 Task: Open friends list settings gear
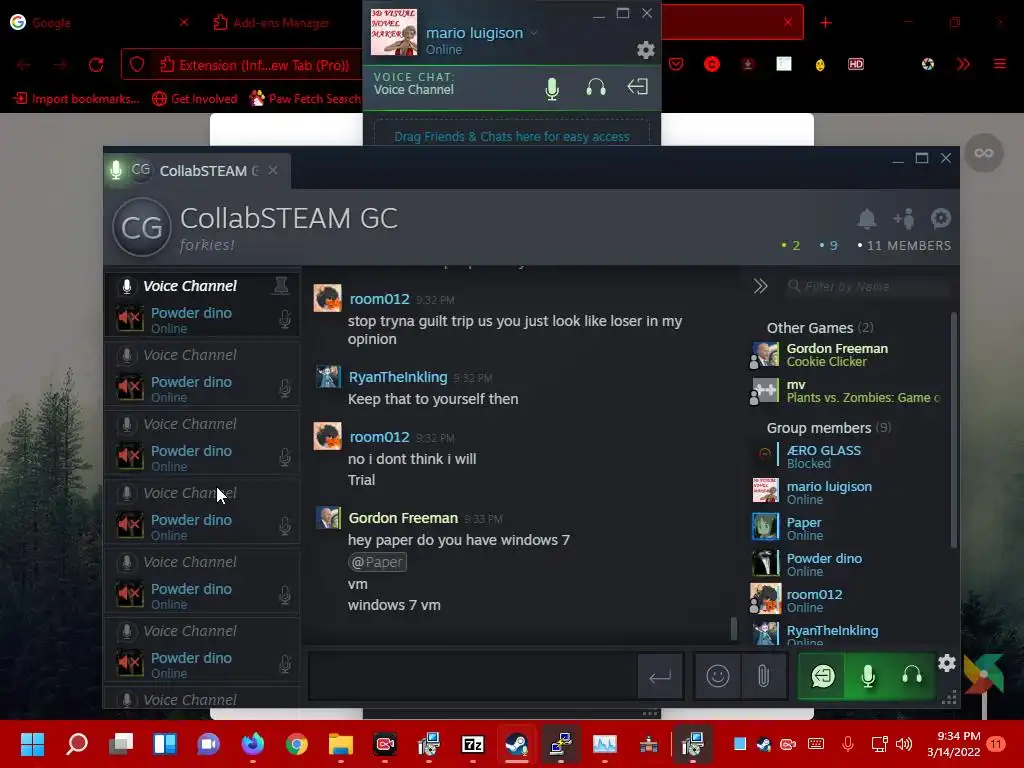click(645, 50)
